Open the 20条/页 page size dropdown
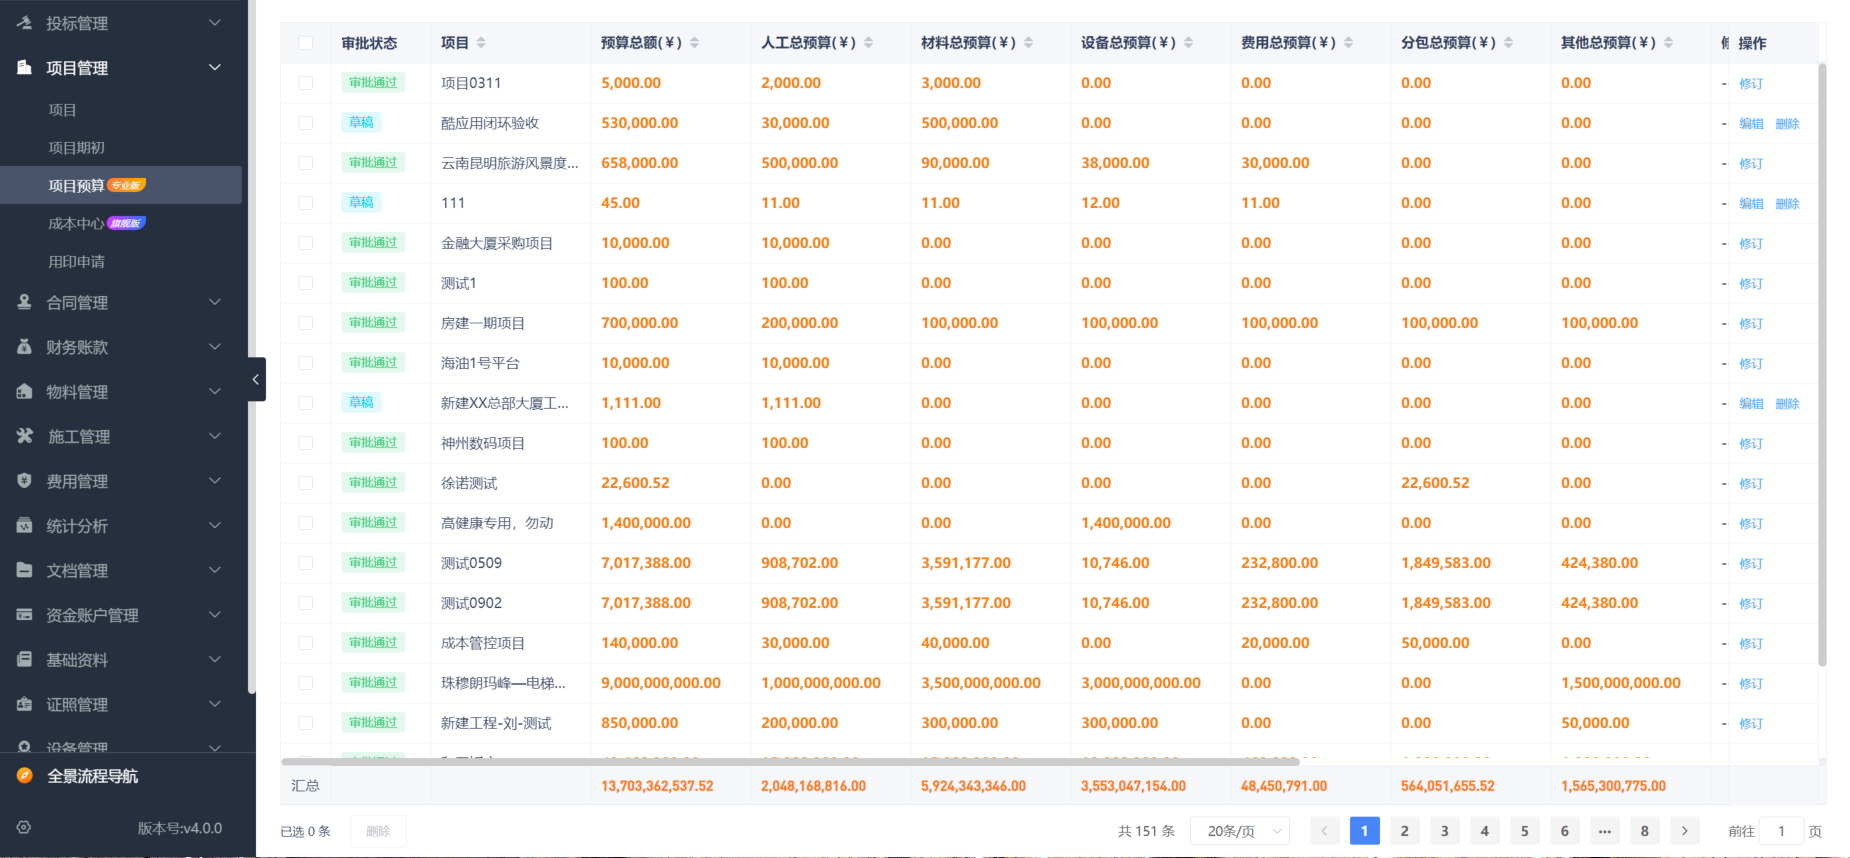1850x858 pixels. pyautogui.click(x=1240, y=831)
